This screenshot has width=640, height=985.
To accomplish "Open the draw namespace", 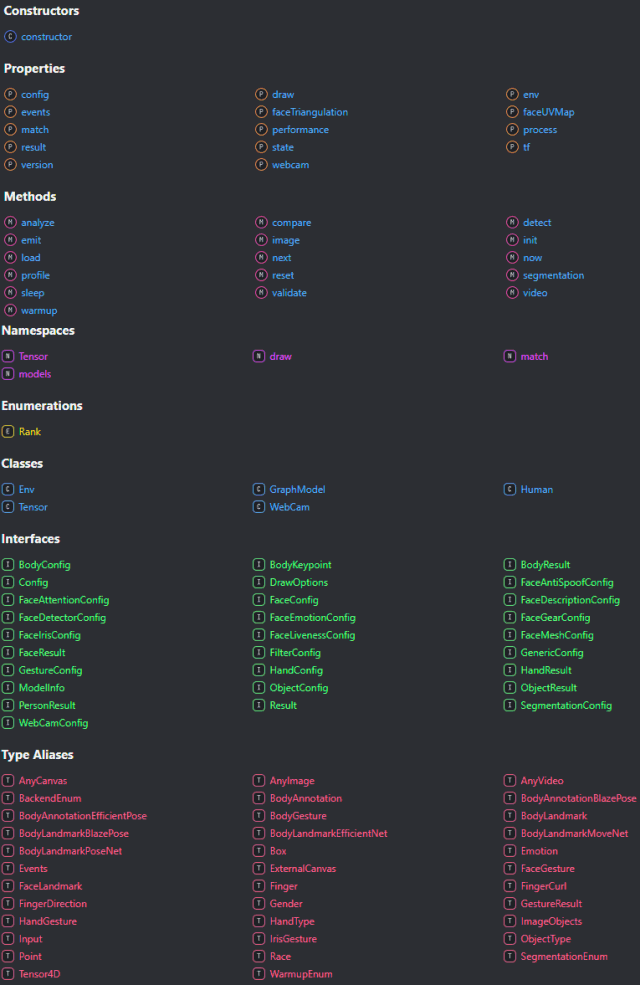I will tap(280, 356).
